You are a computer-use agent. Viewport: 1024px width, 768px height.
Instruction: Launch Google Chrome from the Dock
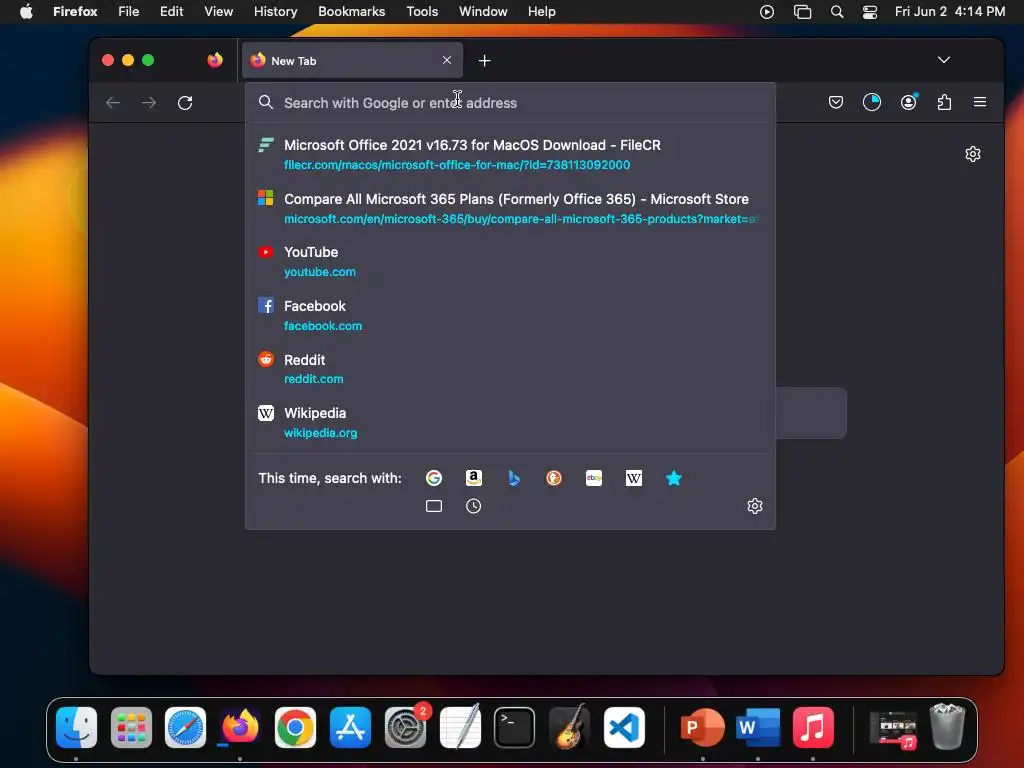(295, 727)
